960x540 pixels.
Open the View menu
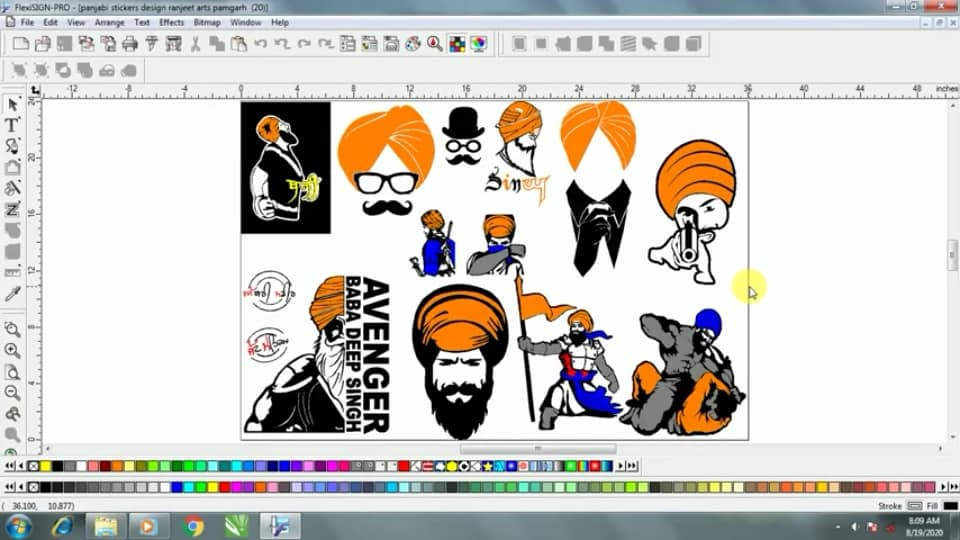click(x=76, y=23)
